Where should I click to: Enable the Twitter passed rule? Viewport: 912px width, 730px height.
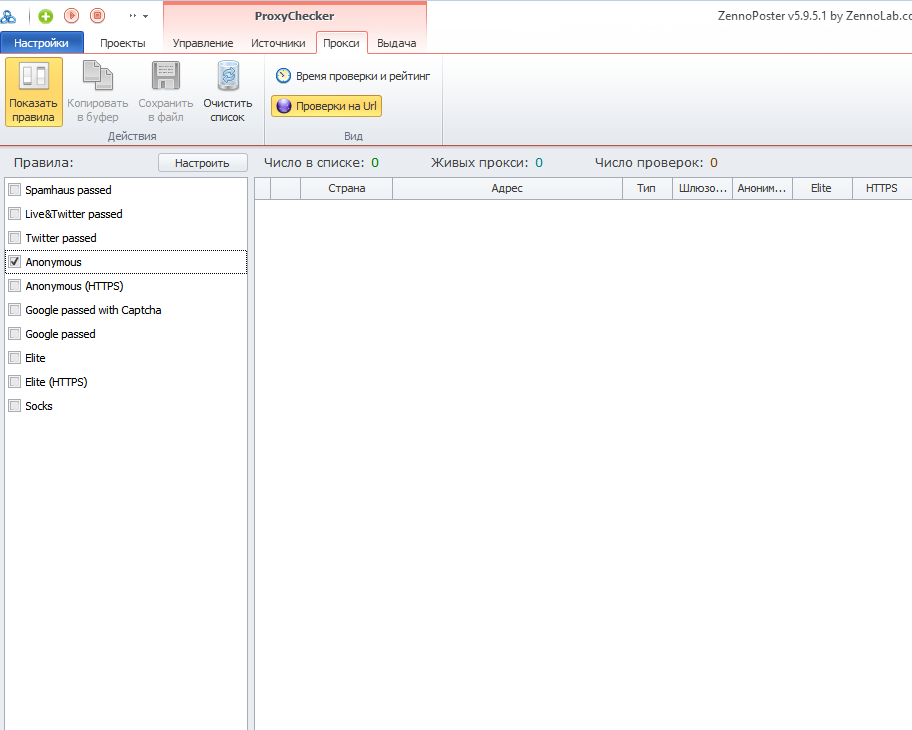click(15, 238)
